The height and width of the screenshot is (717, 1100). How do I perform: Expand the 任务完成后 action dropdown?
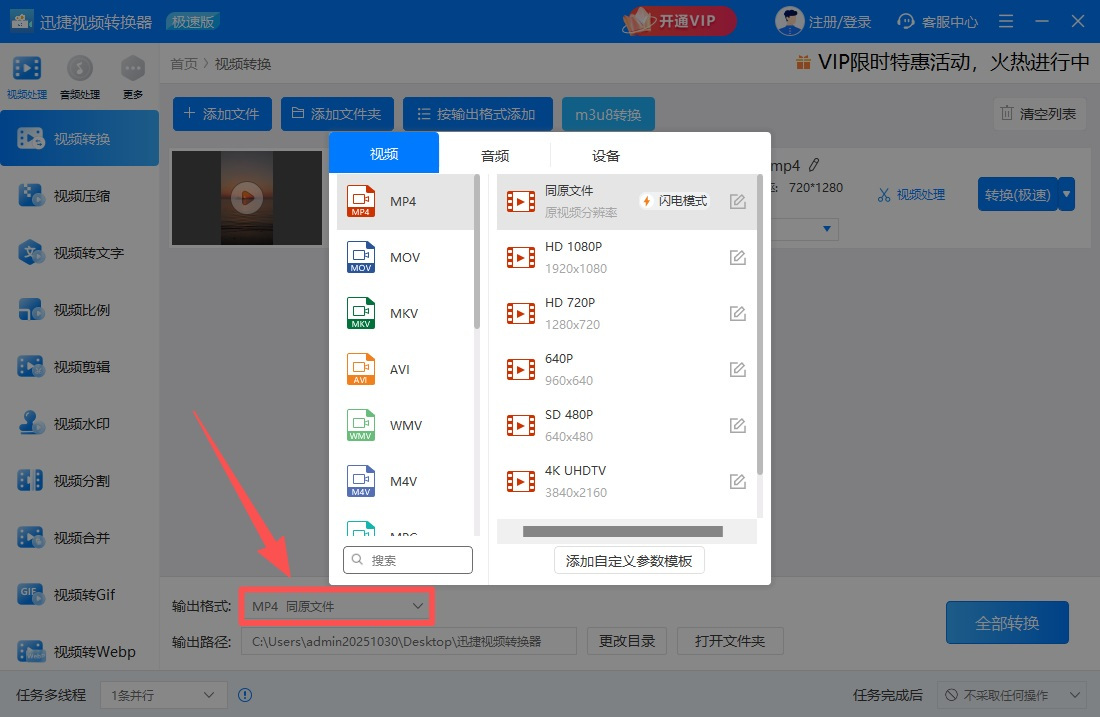1010,694
